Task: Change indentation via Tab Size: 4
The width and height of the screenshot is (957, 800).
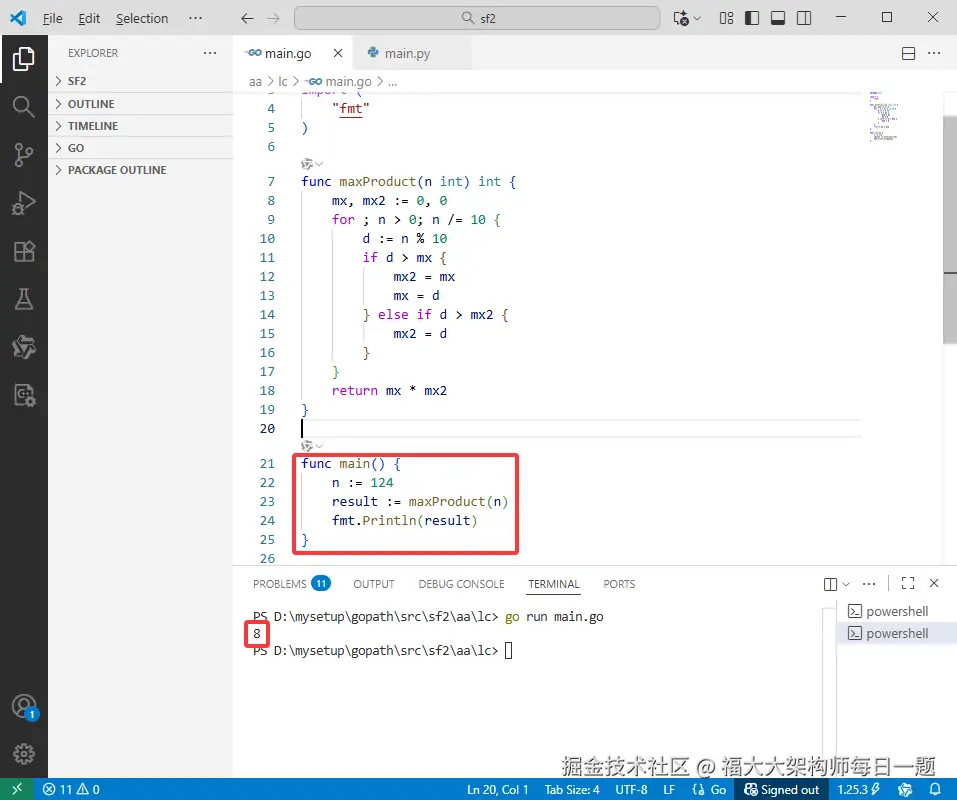Action: [x=572, y=790]
